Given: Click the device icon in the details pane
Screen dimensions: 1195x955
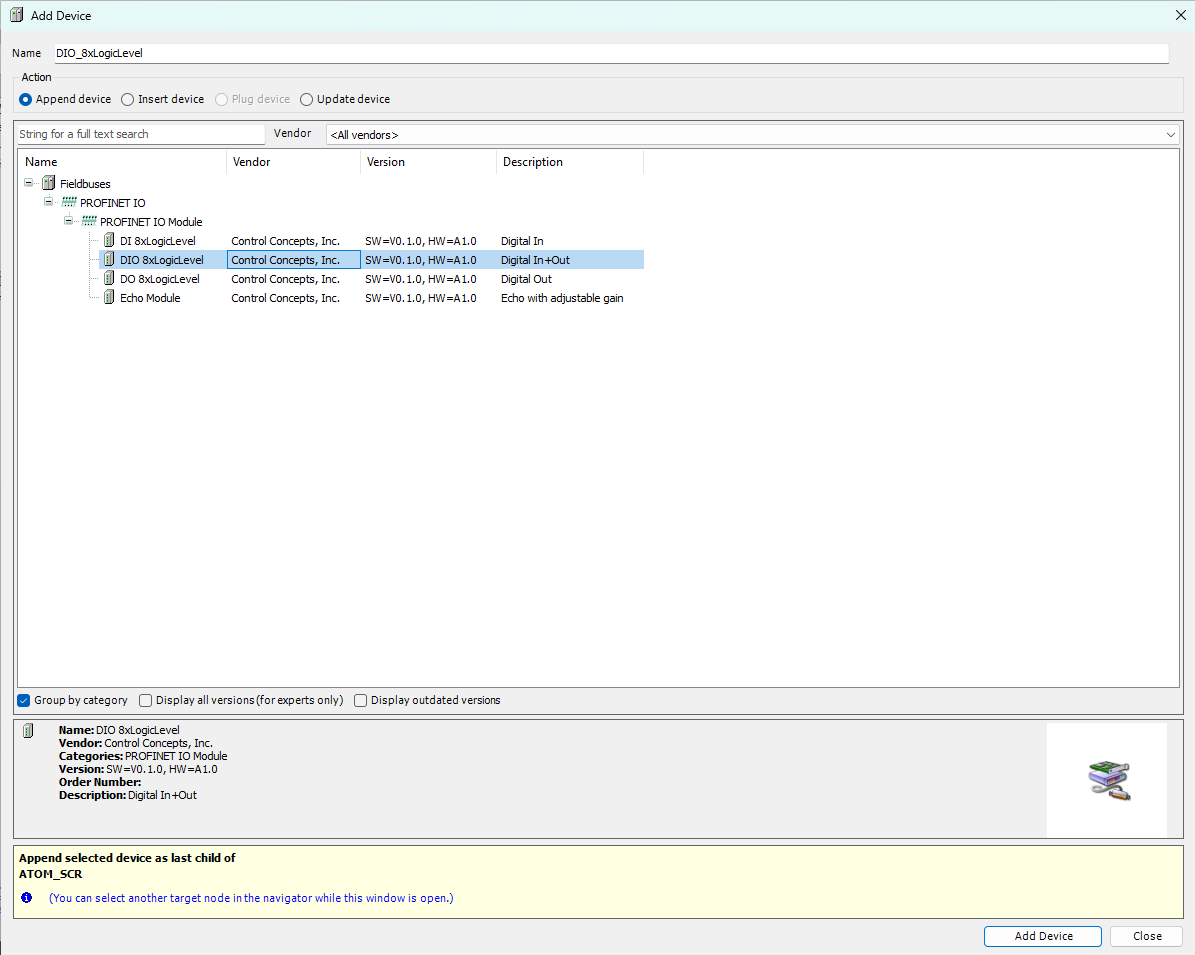Looking at the screenshot, I should (26, 731).
